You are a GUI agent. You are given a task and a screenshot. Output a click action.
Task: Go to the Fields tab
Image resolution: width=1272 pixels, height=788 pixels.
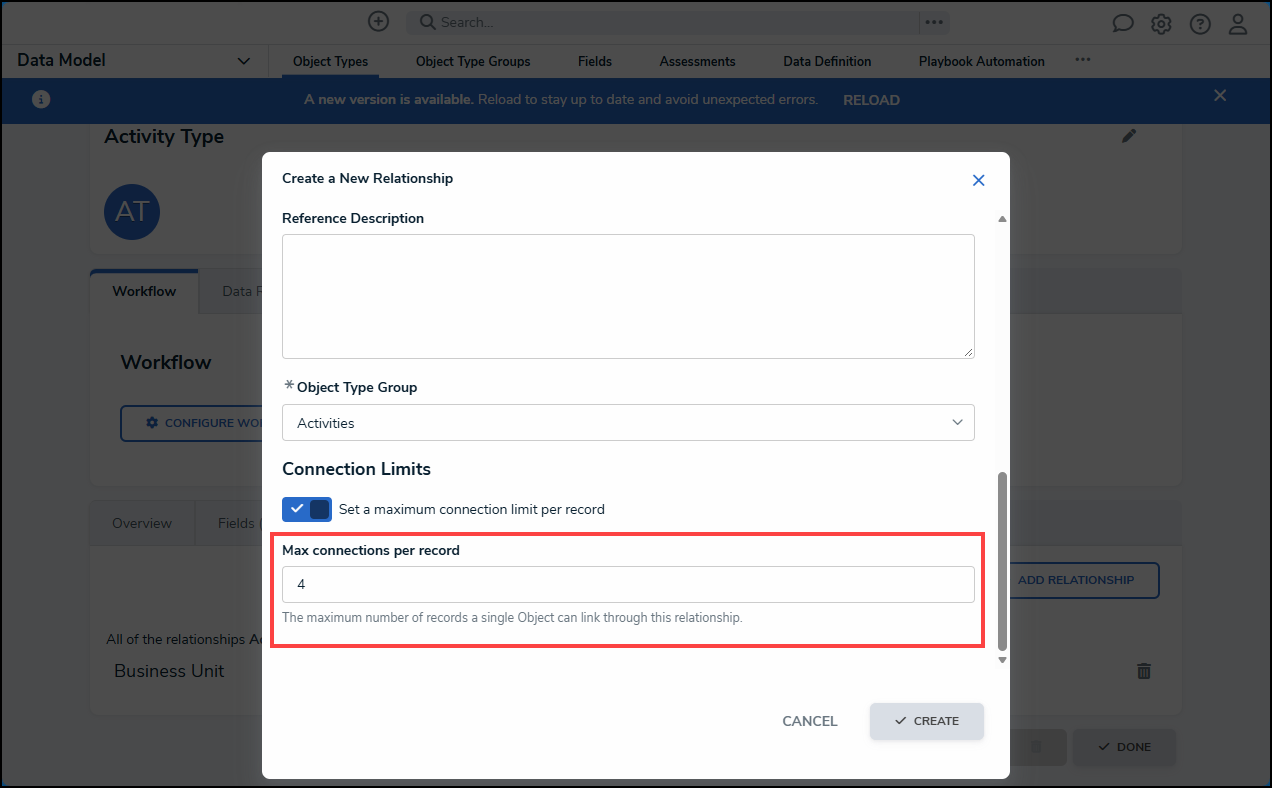[x=595, y=61]
